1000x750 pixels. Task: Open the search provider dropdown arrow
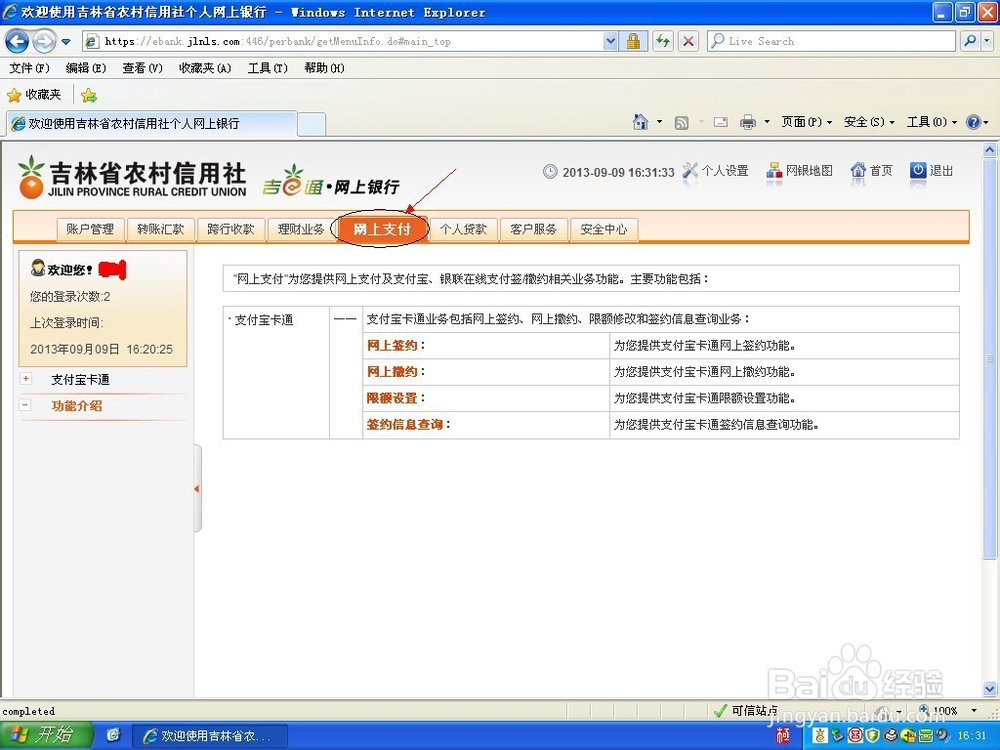point(987,41)
